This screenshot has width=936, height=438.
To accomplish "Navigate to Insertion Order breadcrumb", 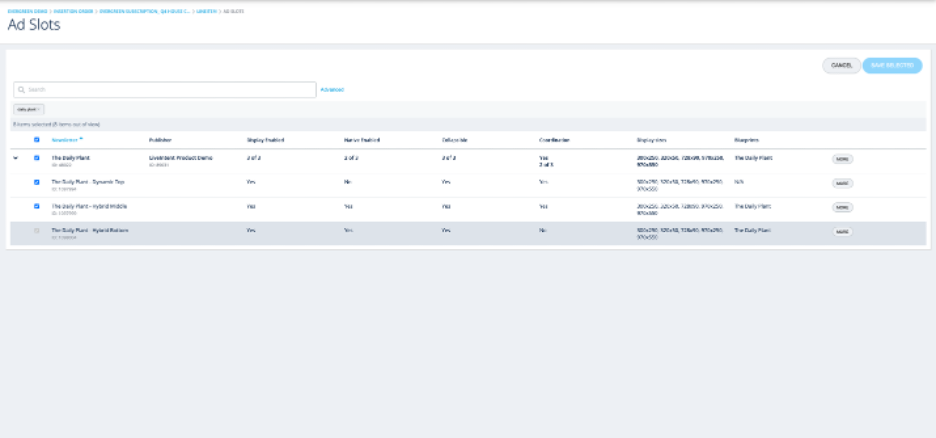I will pyautogui.click(x=73, y=10).
